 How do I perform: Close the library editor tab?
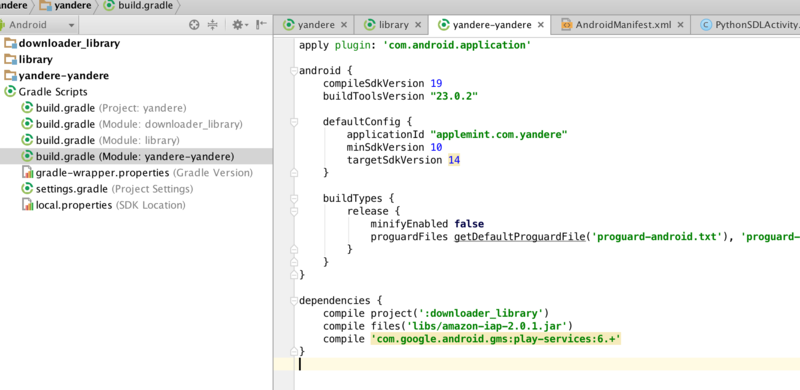tap(418, 25)
